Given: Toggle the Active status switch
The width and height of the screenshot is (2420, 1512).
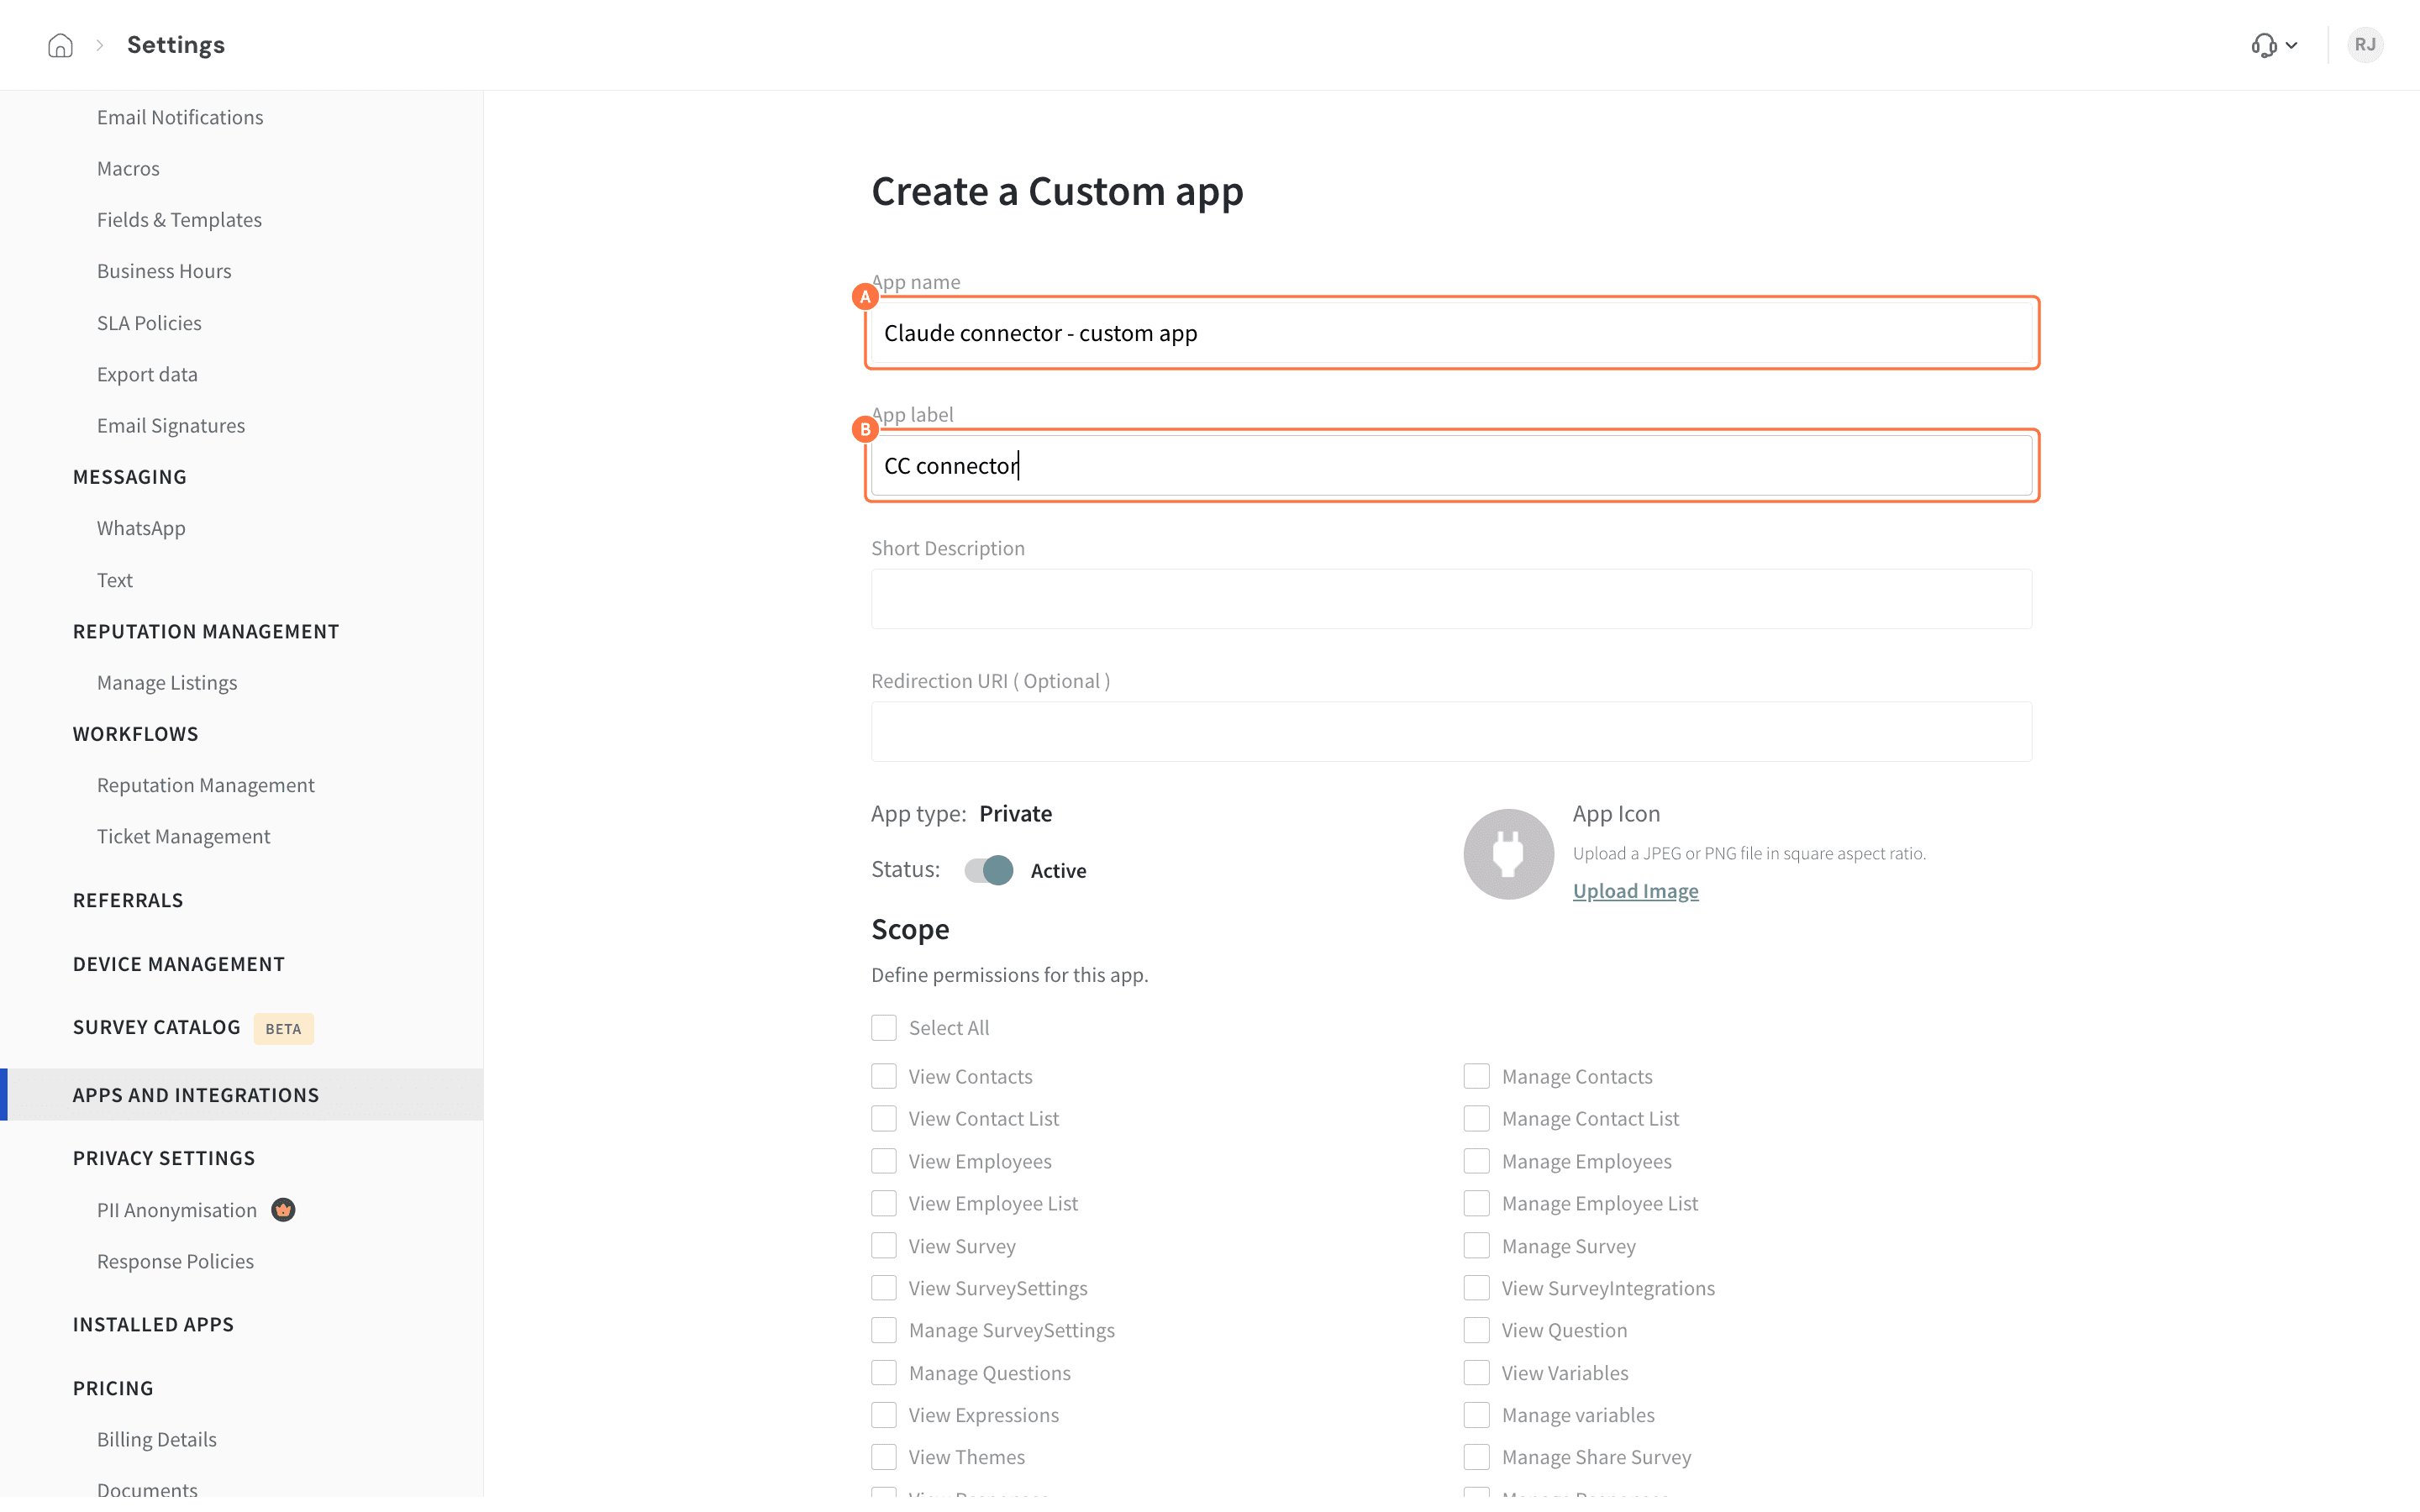Looking at the screenshot, I should (988, 870).
